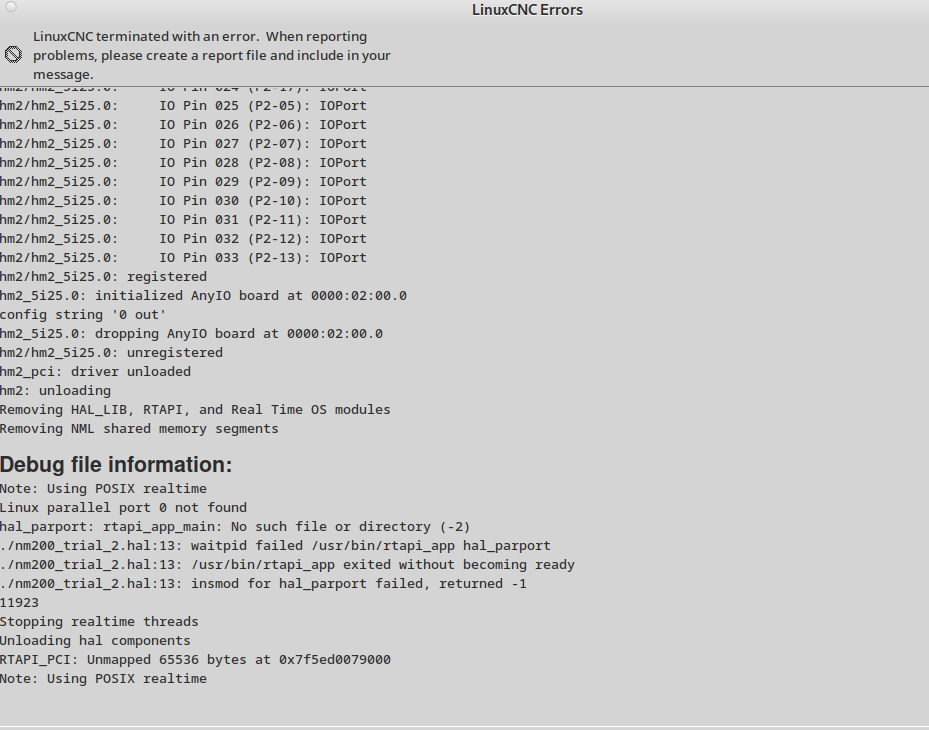Click the 'waitpid failed /usr/bin/rtapi_app hal_parport' line
Image resolution: width=929 pixels, height=730 pixels.
(x=276, y=546)
